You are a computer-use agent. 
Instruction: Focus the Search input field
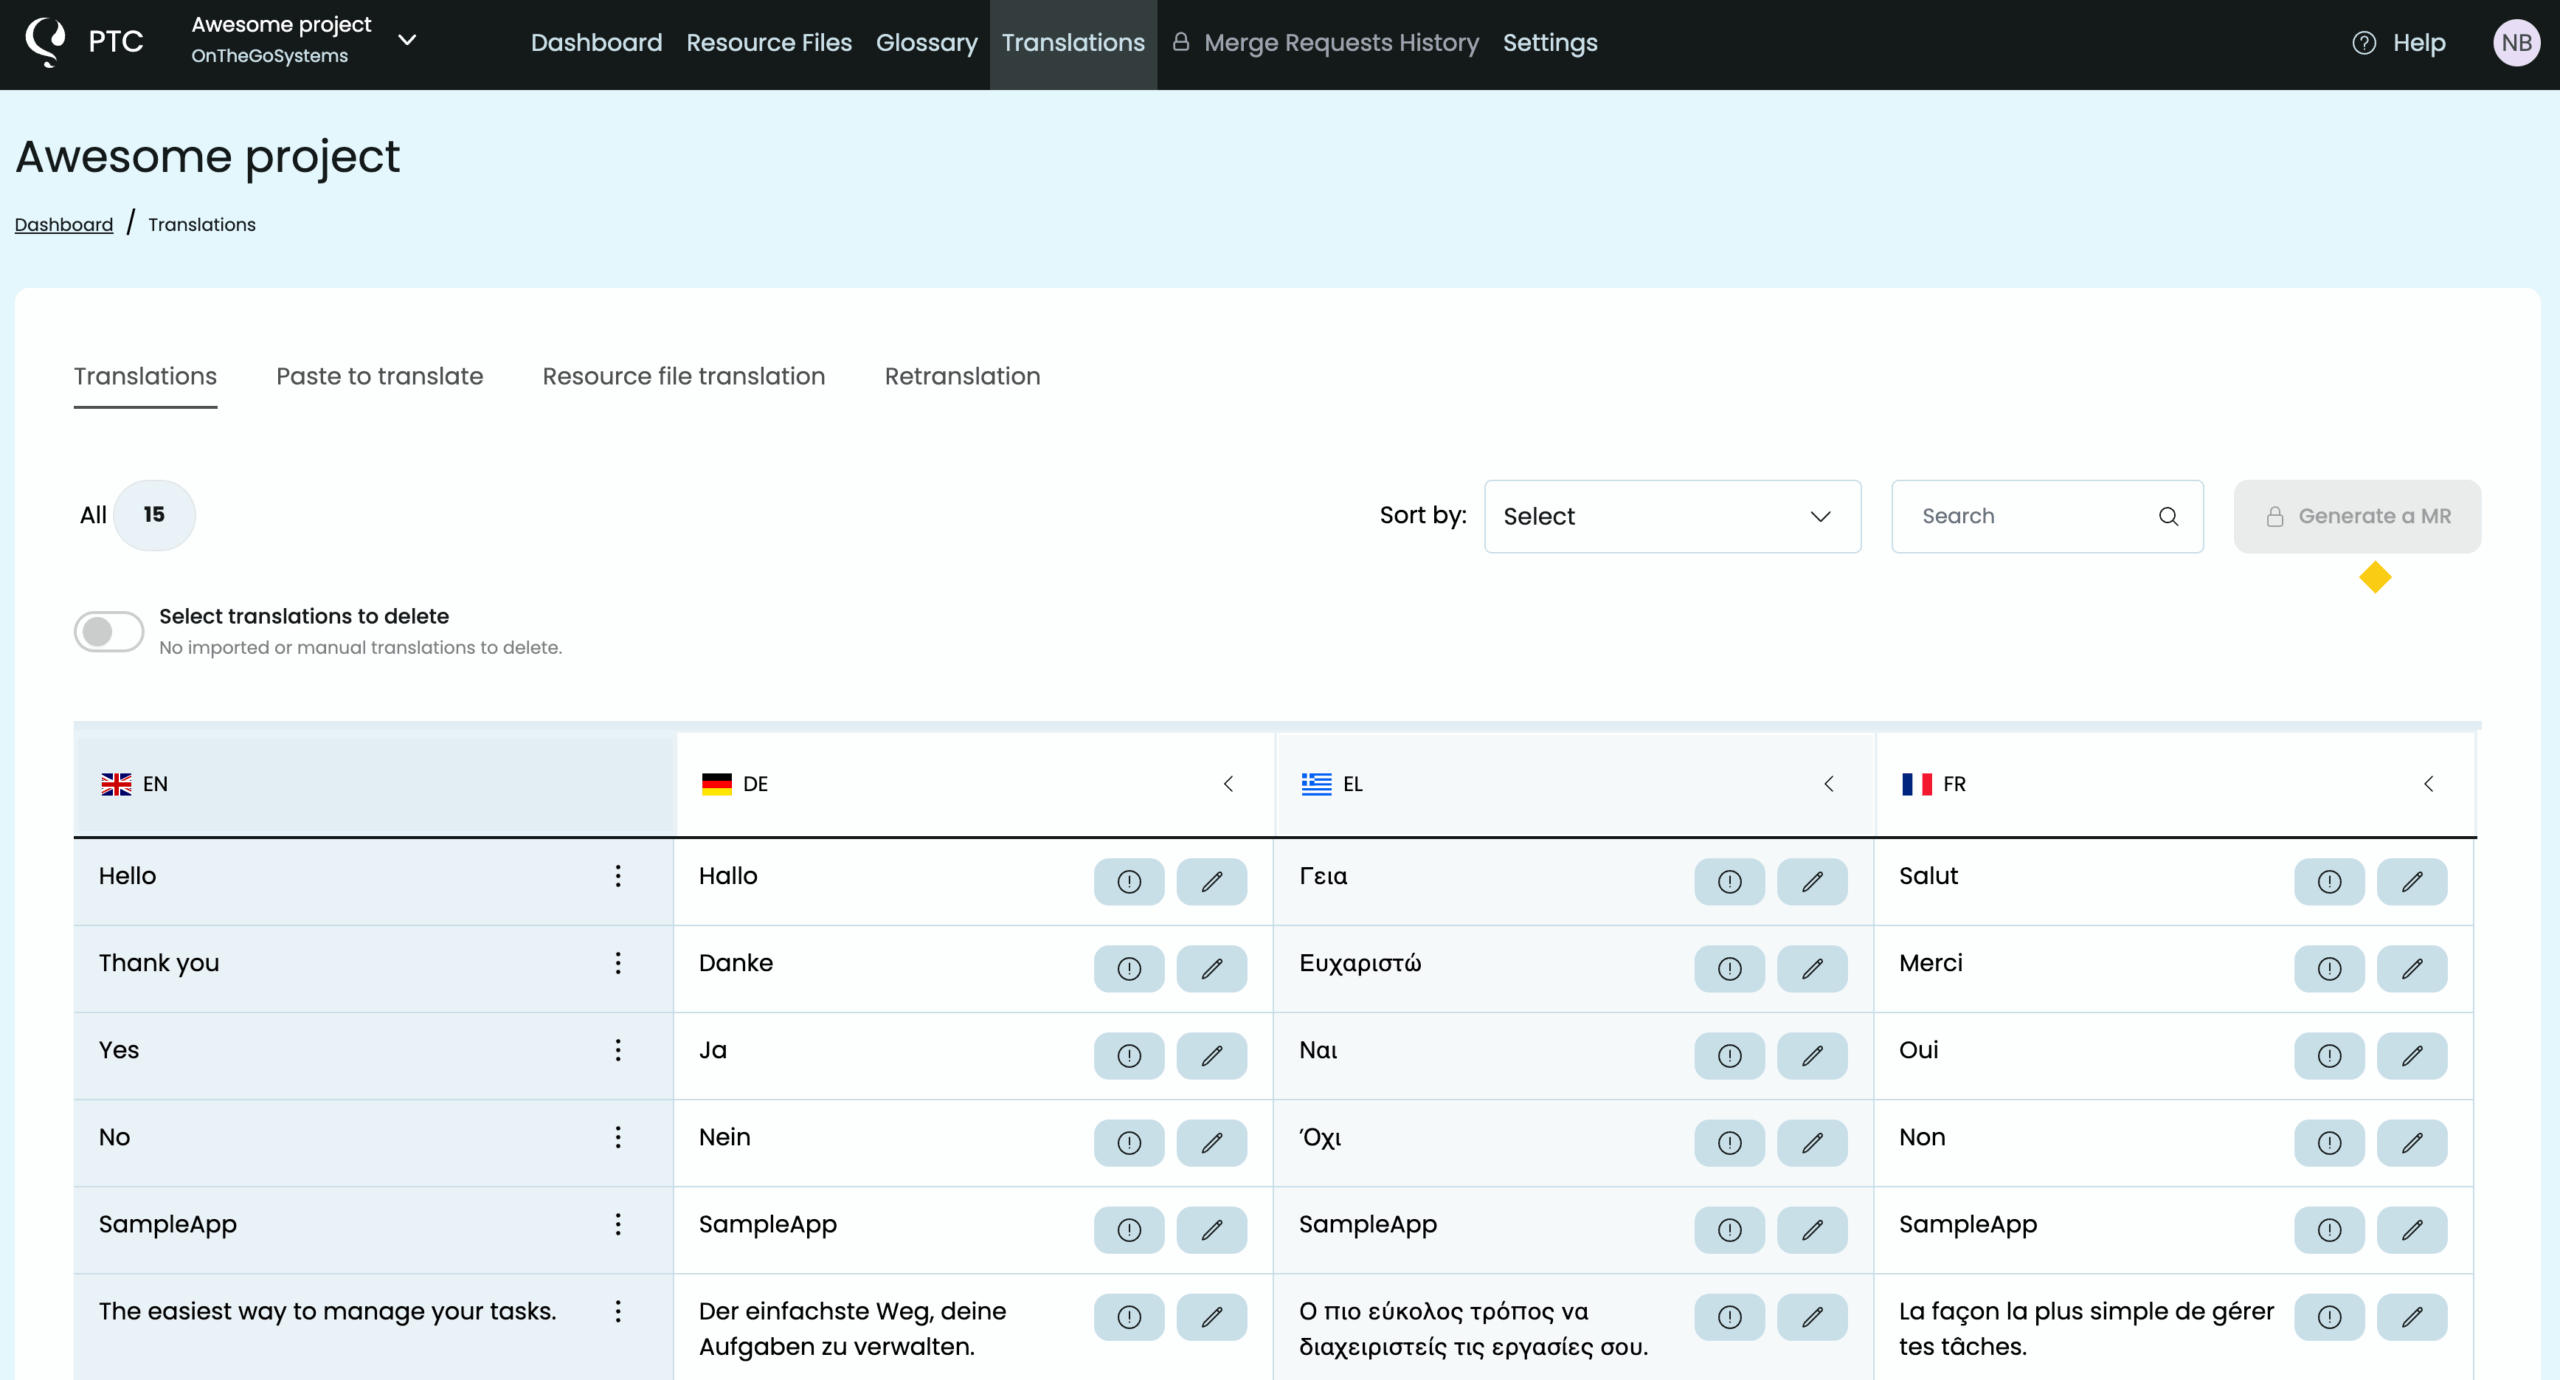[2047, 516]
